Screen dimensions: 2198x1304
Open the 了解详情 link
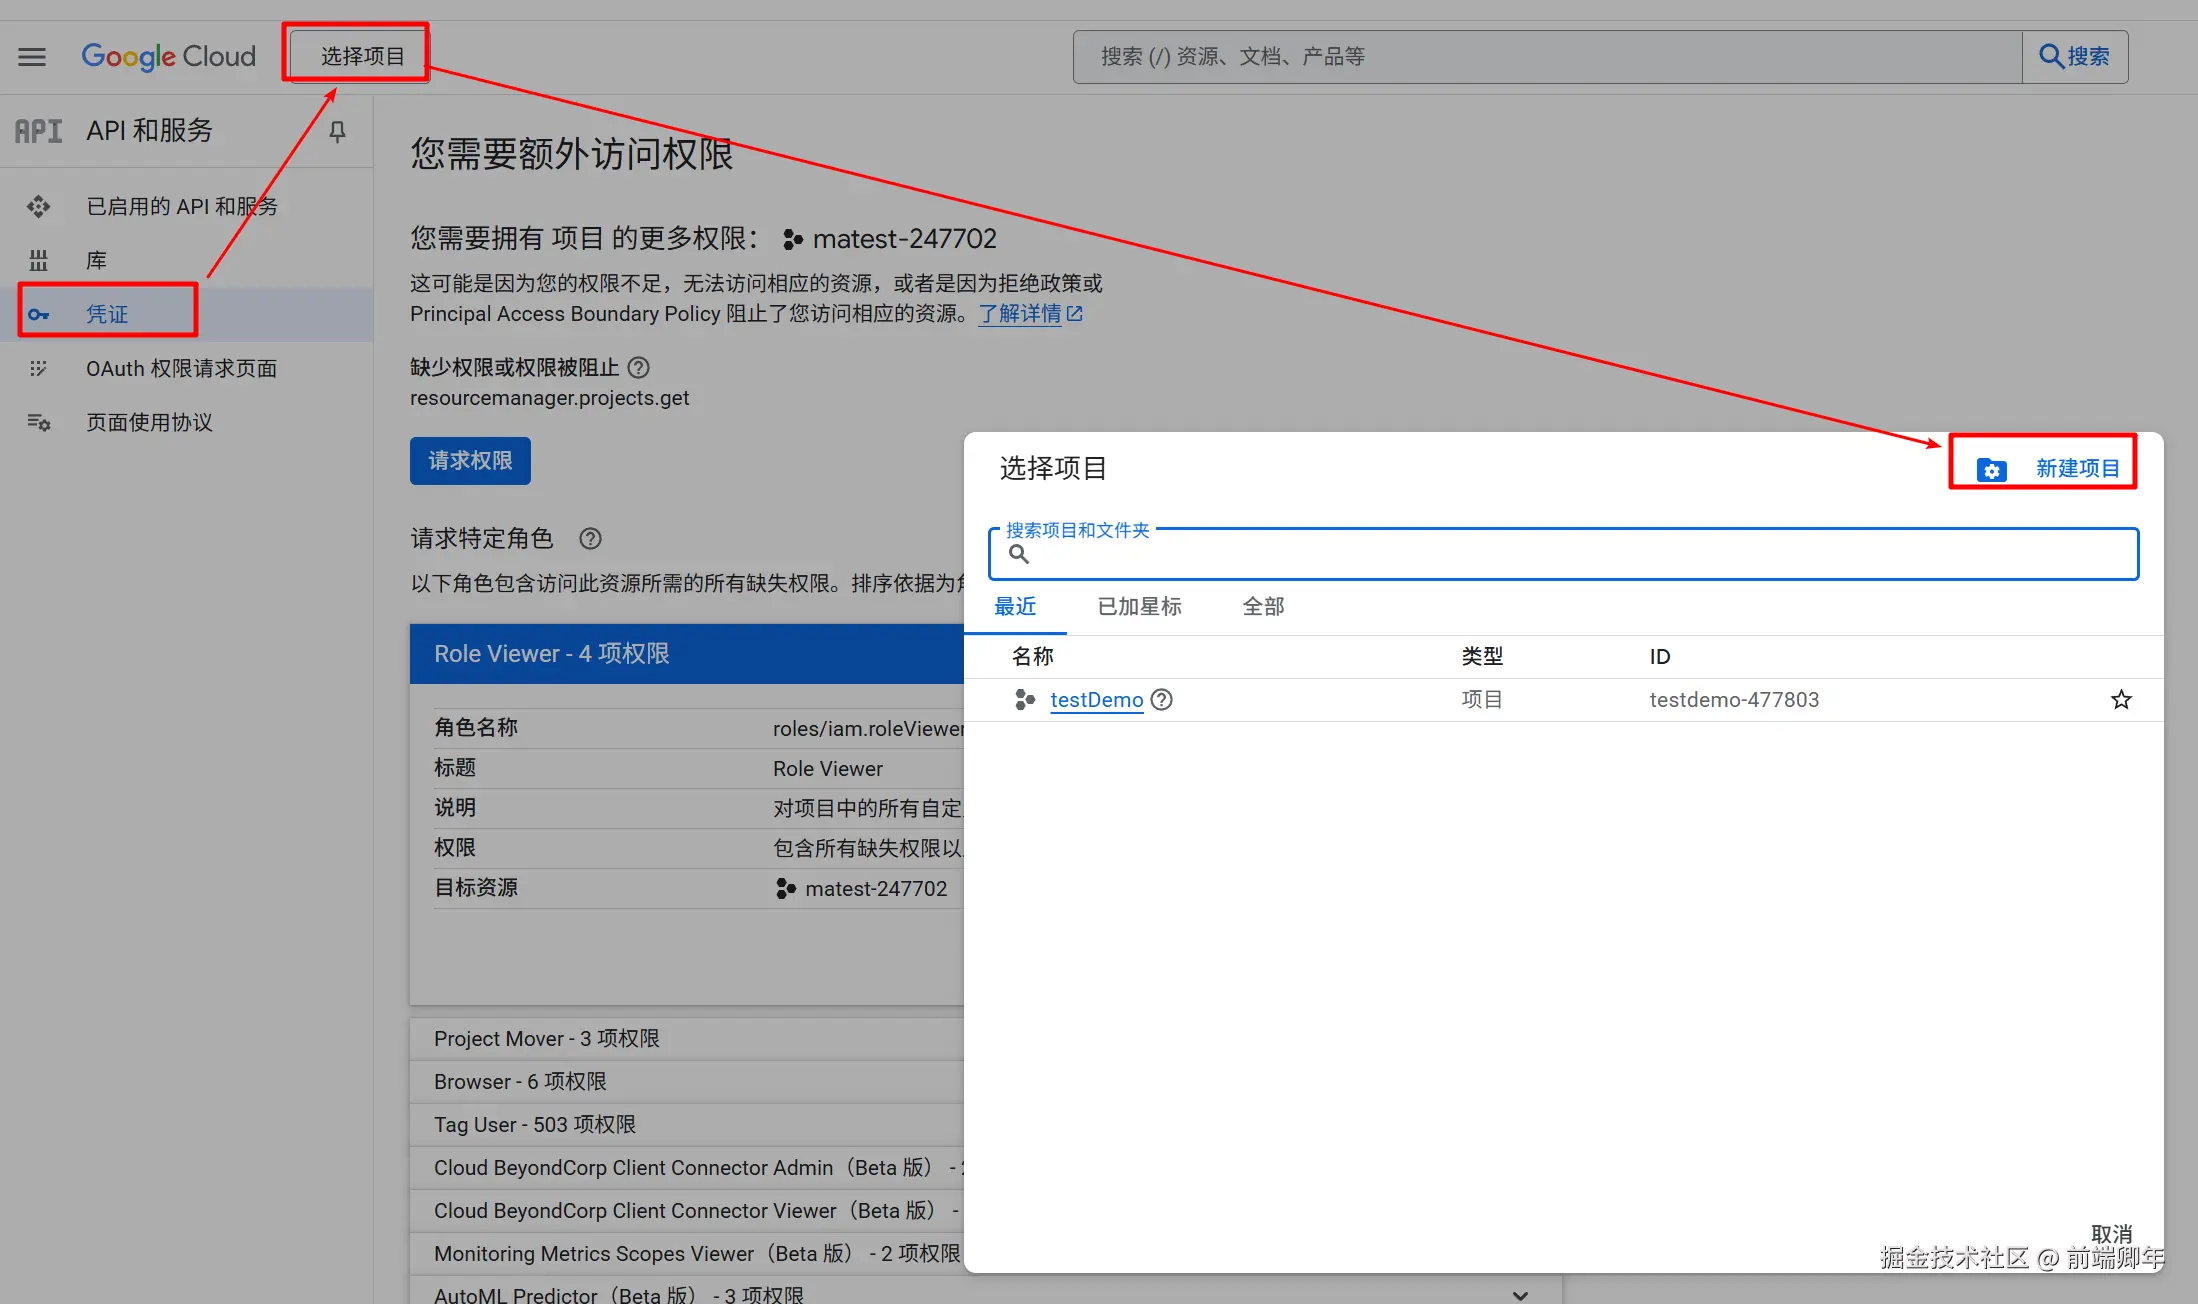1021,313
